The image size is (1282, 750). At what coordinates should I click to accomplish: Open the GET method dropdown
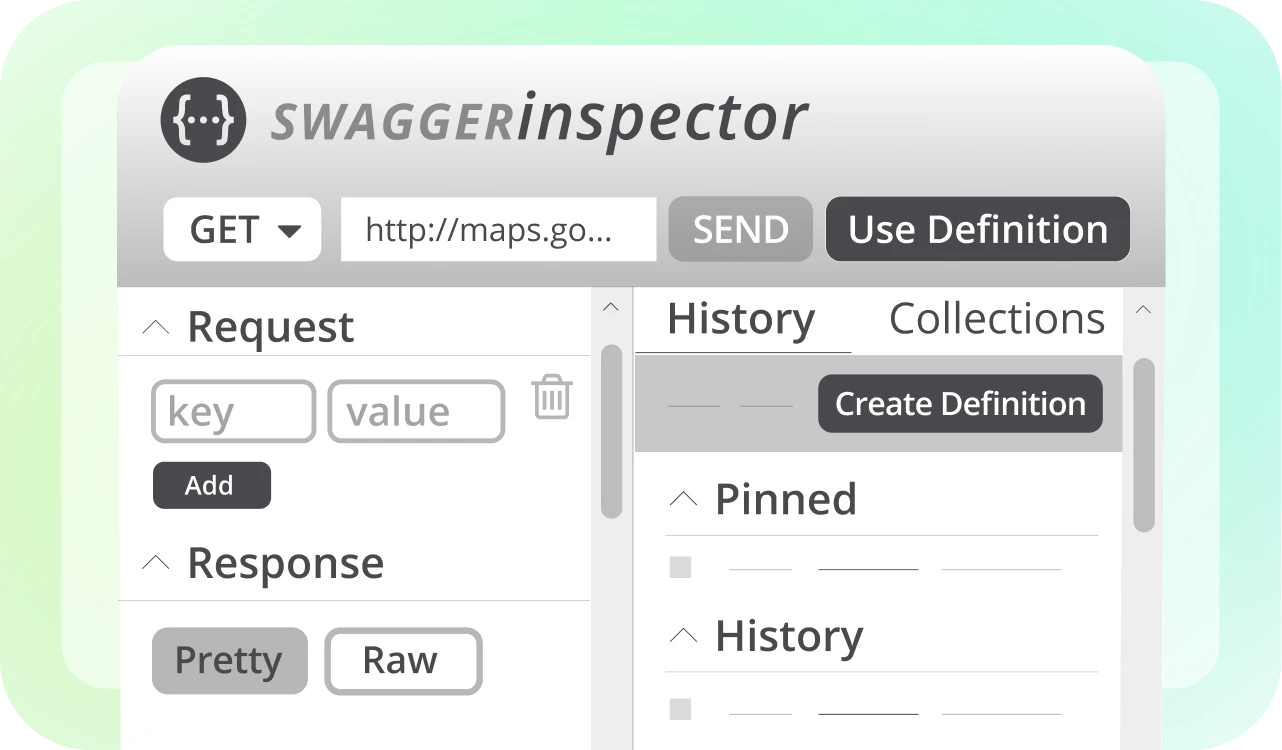click(x=243, y=230)
